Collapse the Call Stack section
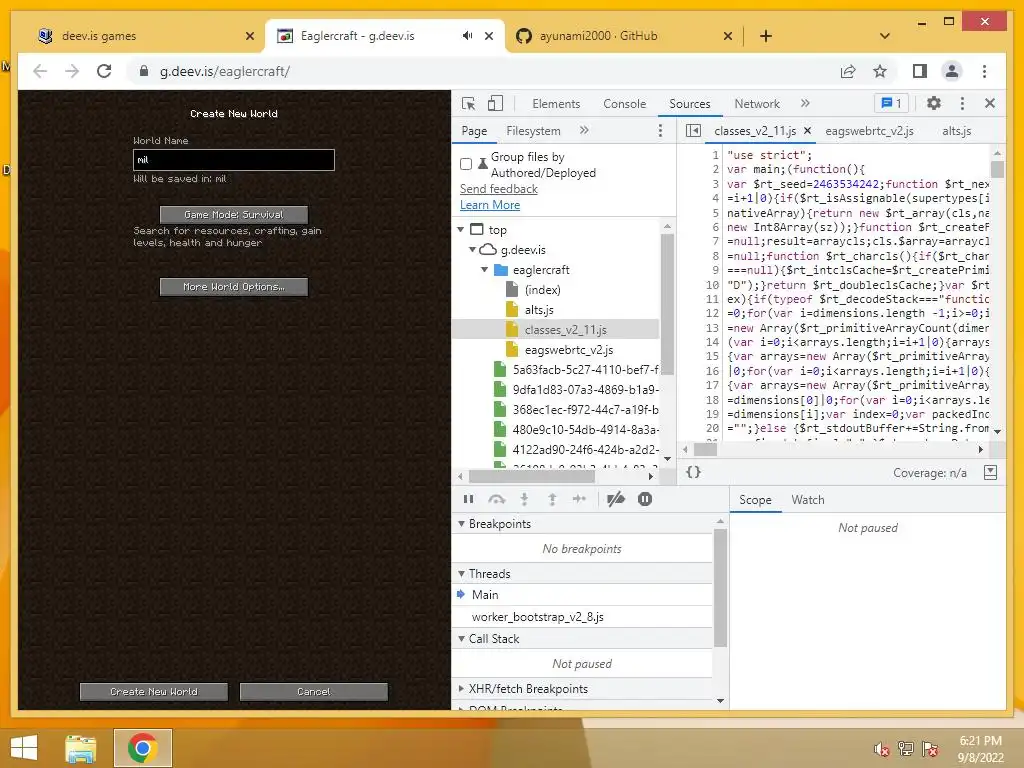This screenshot has height=768, width=1024. pos(461,639)
